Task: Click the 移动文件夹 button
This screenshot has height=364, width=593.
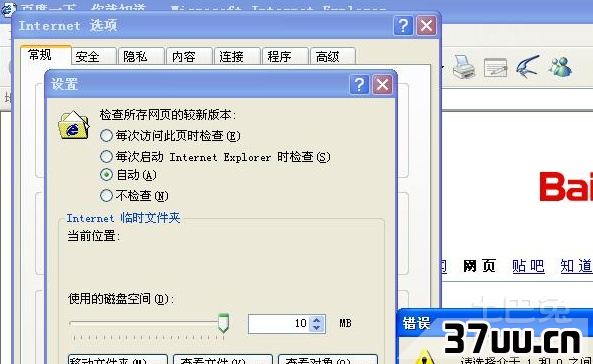Action: 118,359
